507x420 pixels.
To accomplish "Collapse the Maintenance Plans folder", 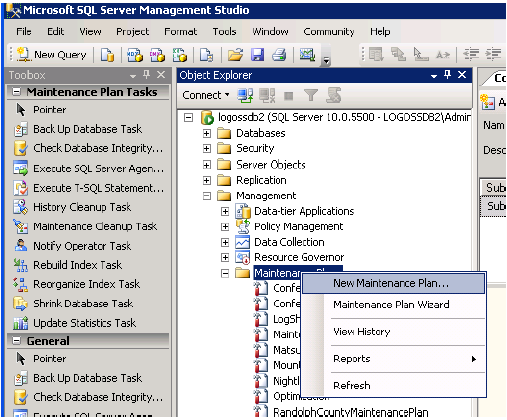I will pyautogui.click(x=225, y=273).
